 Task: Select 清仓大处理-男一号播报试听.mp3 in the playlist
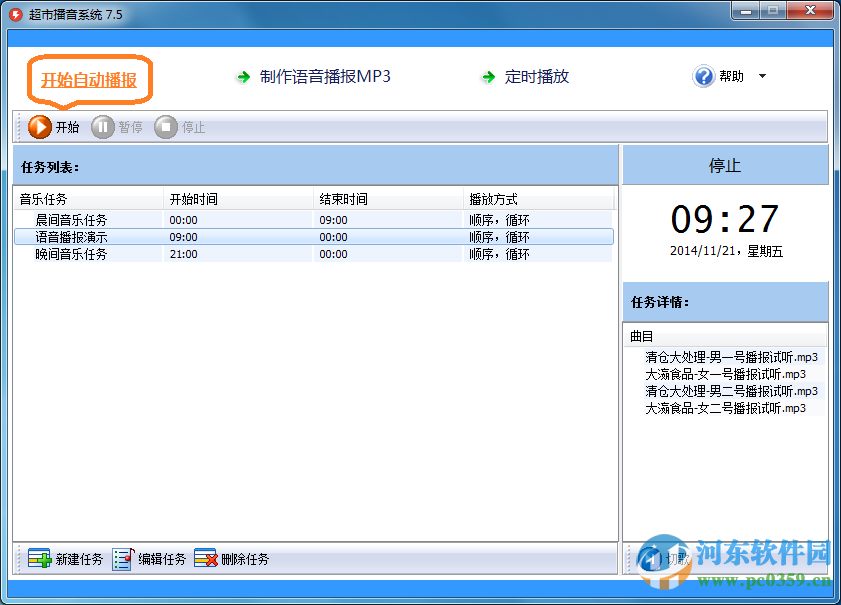pos(730,355)
